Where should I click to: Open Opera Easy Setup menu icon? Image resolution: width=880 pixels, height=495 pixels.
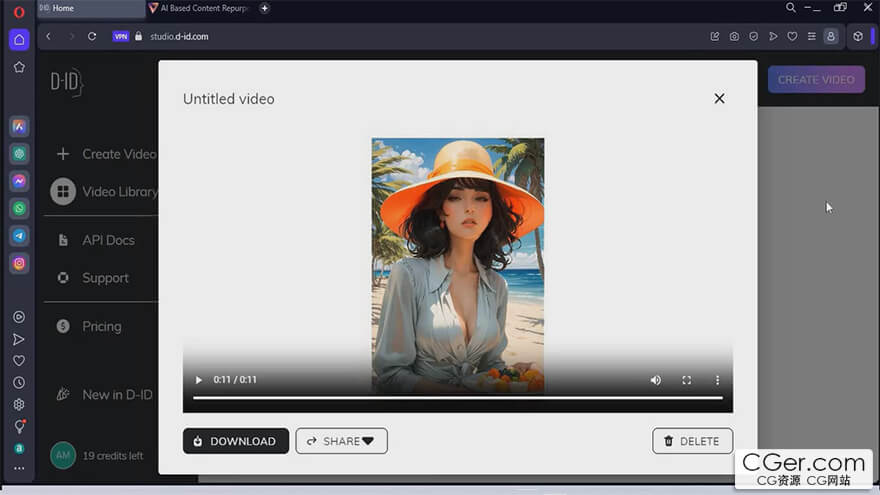point(811,36)
